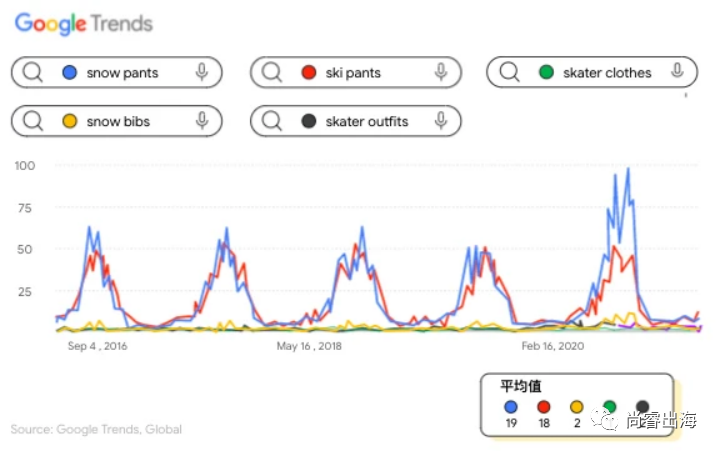Click the Google Trends logo
Screen dimensions: 720x452
coord(83,23)
